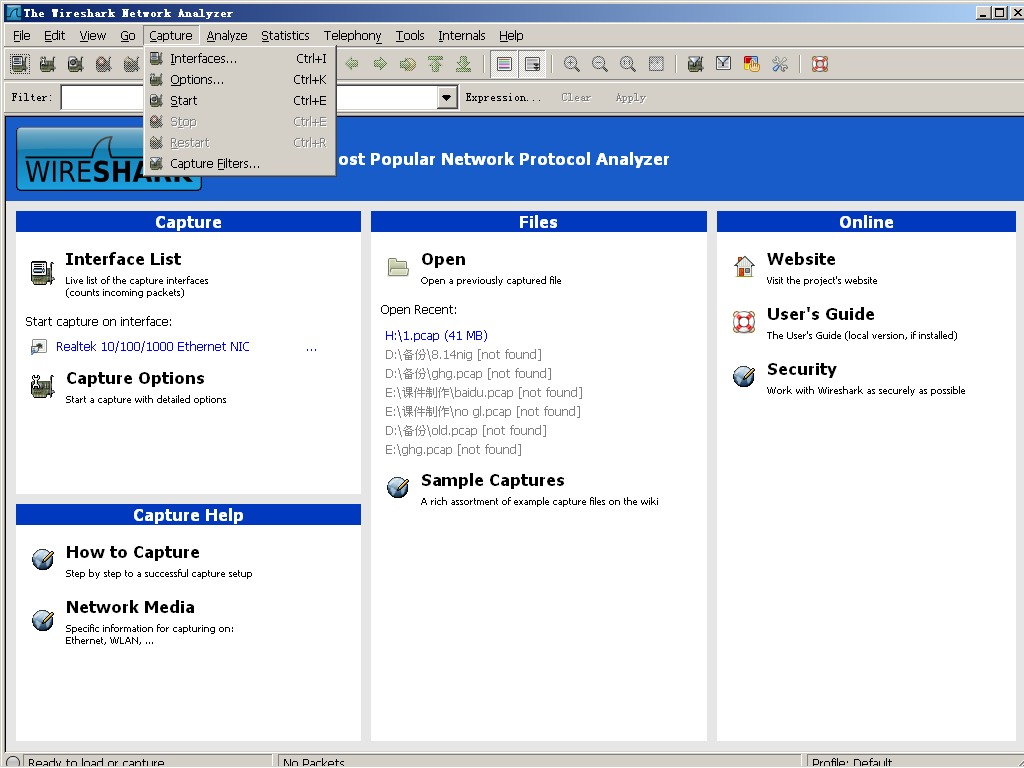This screenshot has height=768, width=1024.
Task: Click the list capture interfaces toolbar icon
Action: [x=19, y=64]
